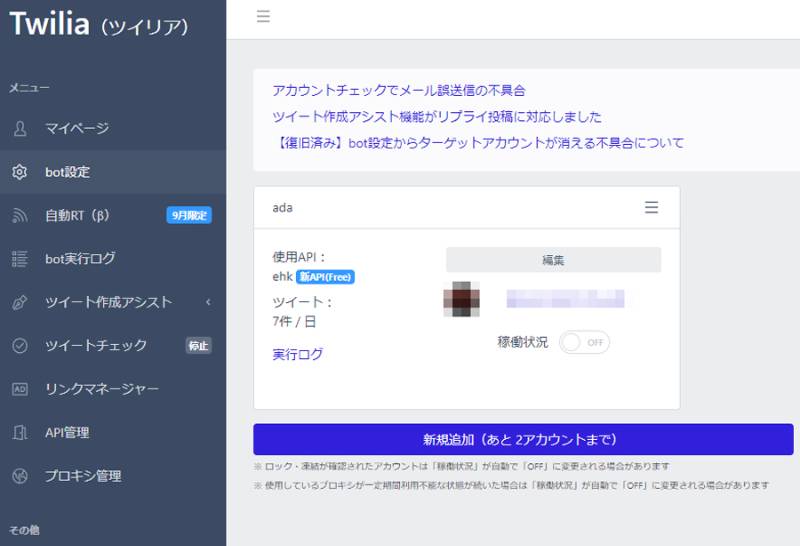Screen dimensions: 800x546
Task: Click the hamburger menu icon in top bar
Action: 263,16
